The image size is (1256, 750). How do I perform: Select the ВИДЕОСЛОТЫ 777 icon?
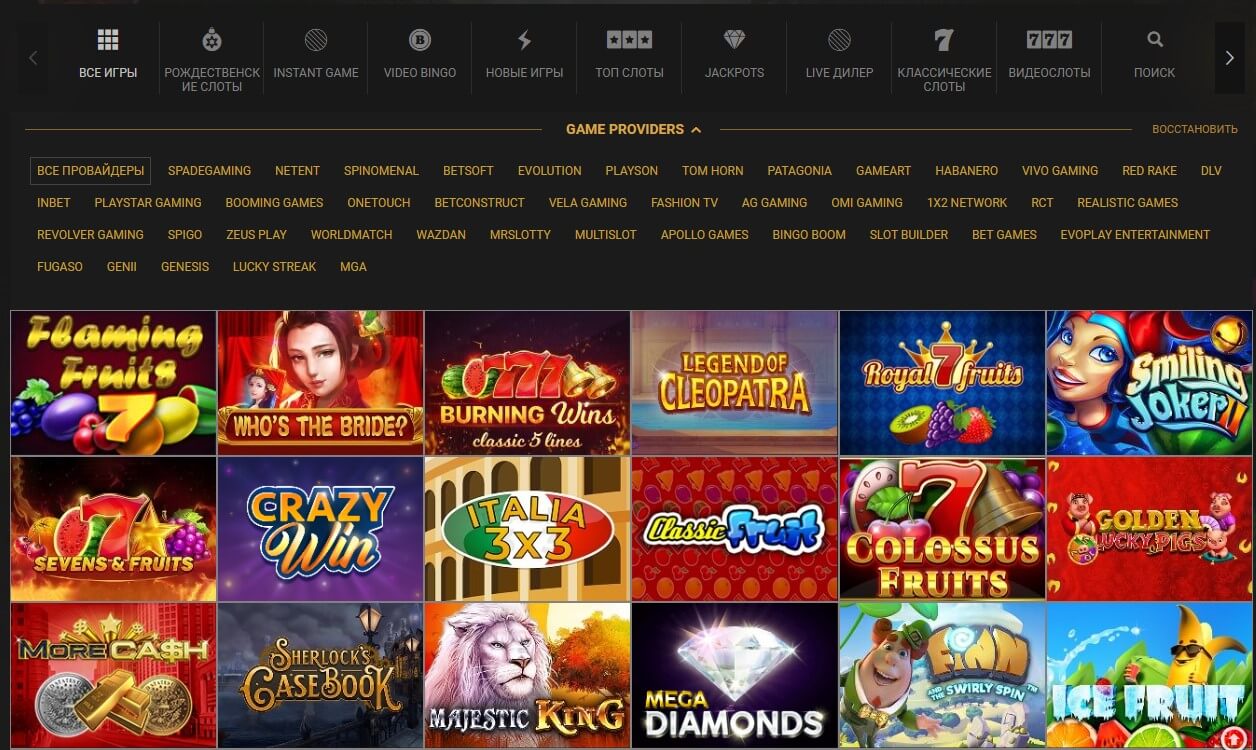pos(1049,41)
